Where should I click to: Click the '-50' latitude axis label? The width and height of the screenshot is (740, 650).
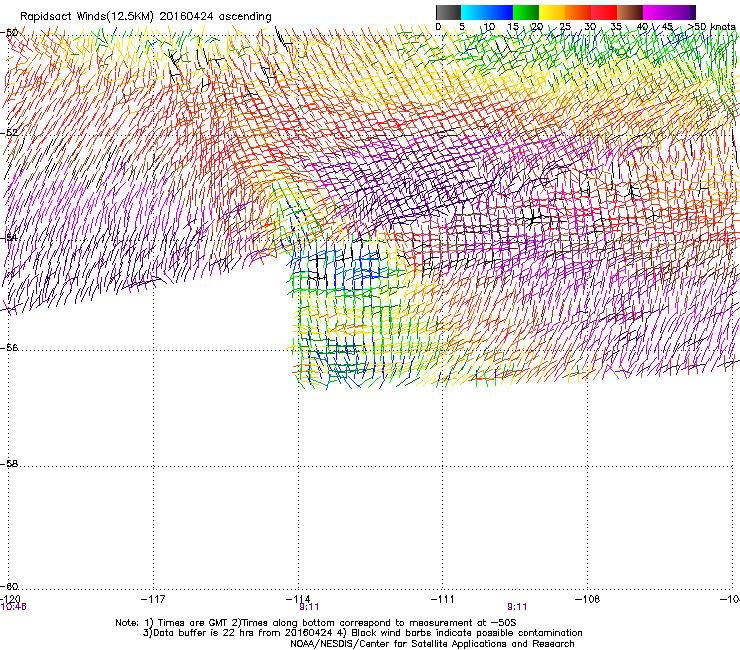[x=9, y=33]
